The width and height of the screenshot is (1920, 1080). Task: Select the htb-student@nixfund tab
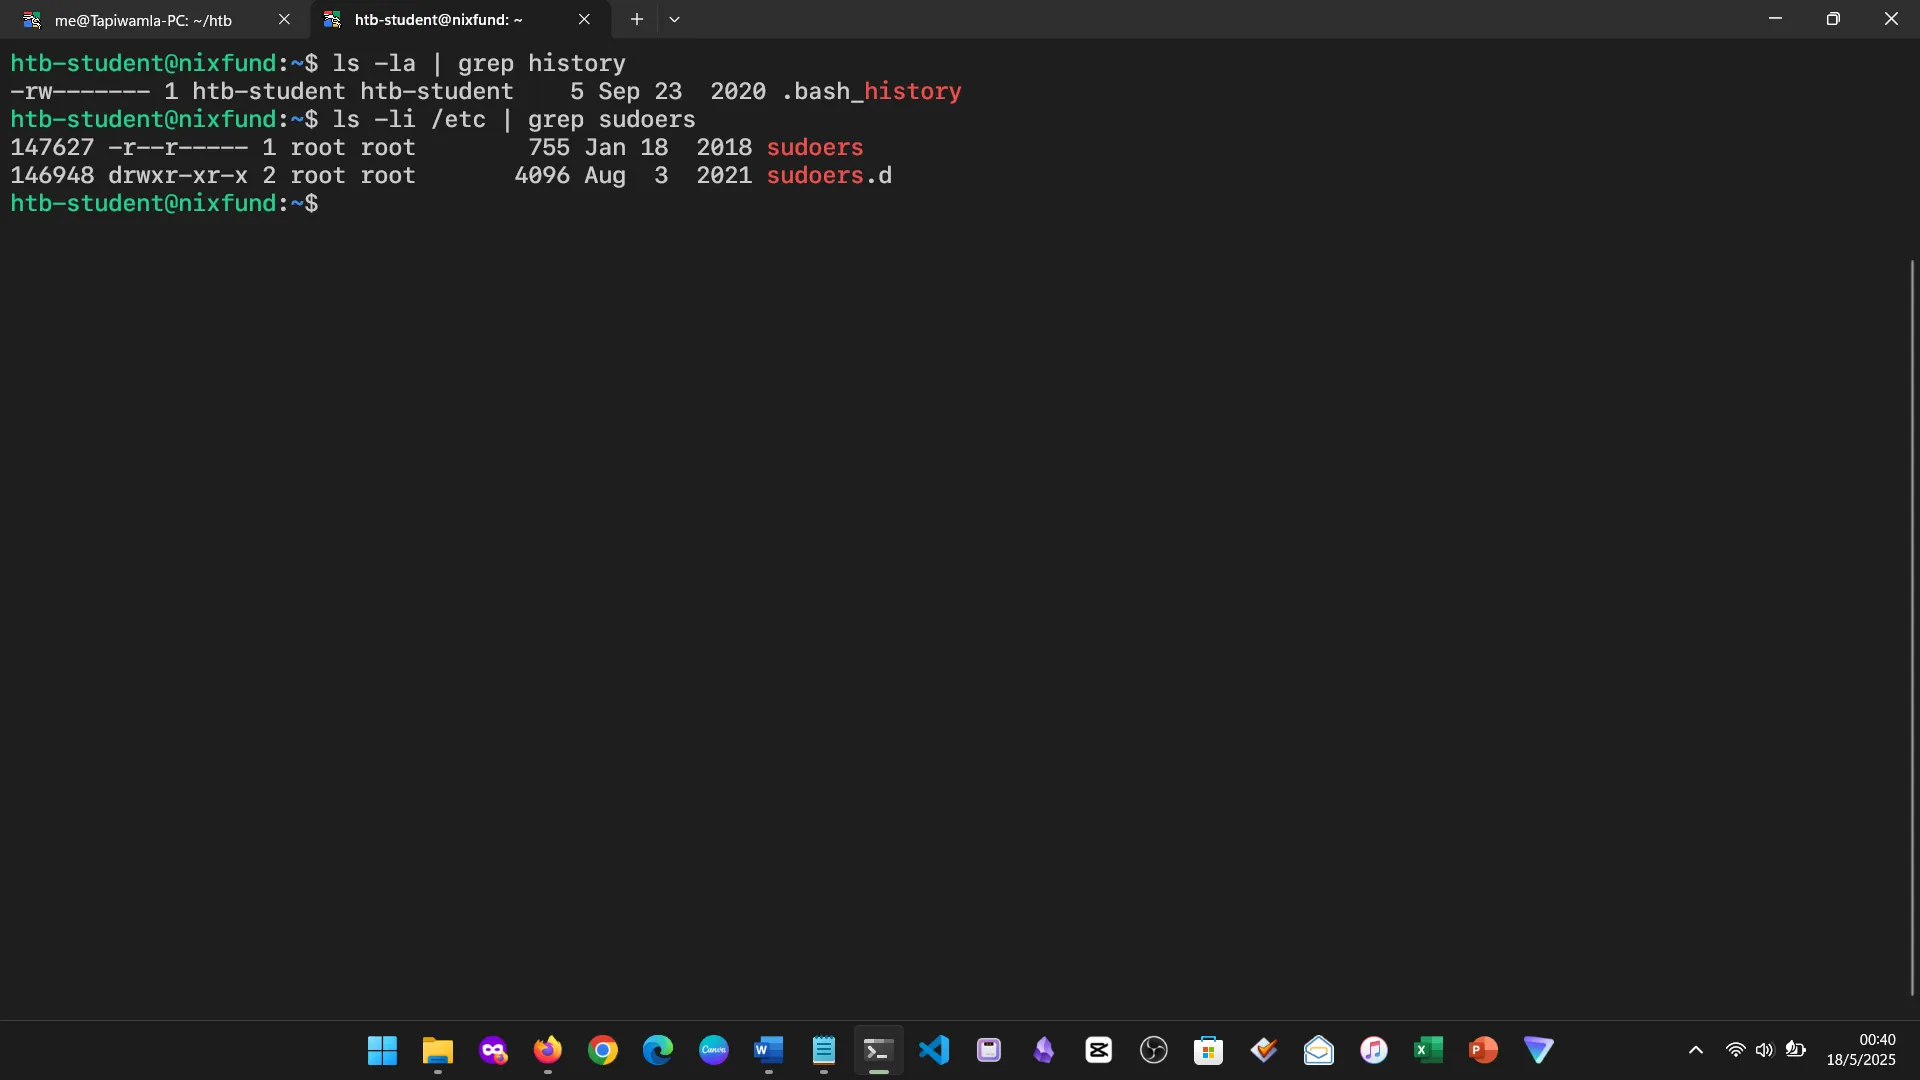click(x=438, y=20)
